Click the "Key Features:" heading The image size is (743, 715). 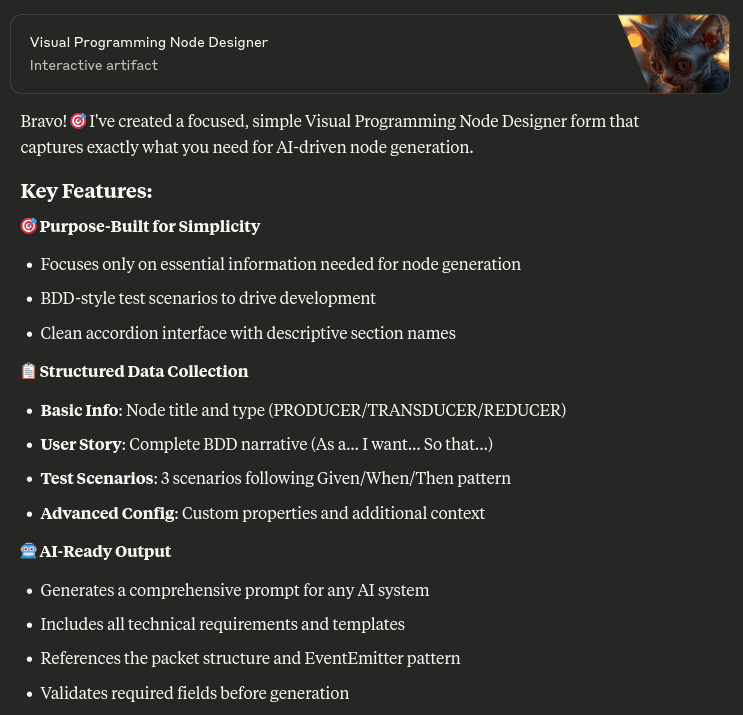coord(86,191)
